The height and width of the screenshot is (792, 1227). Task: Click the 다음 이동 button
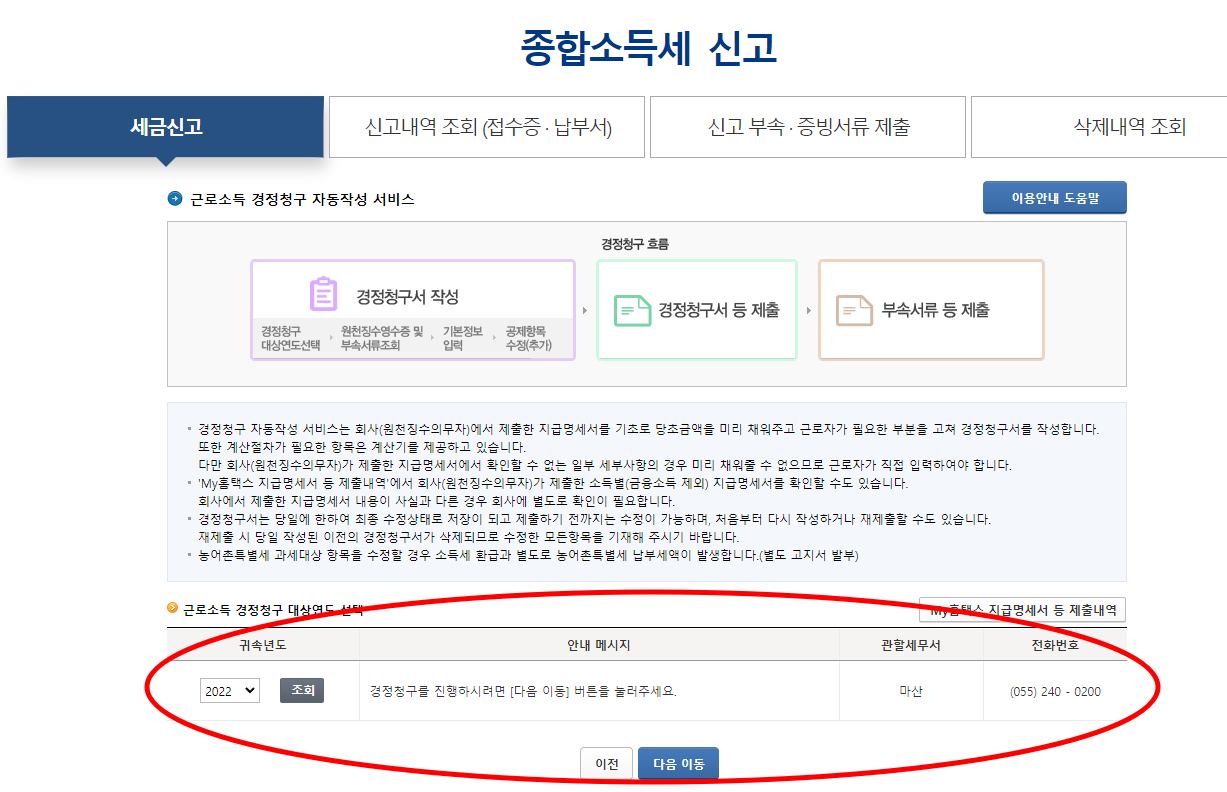pyautogui.click(x=679, y=764)
